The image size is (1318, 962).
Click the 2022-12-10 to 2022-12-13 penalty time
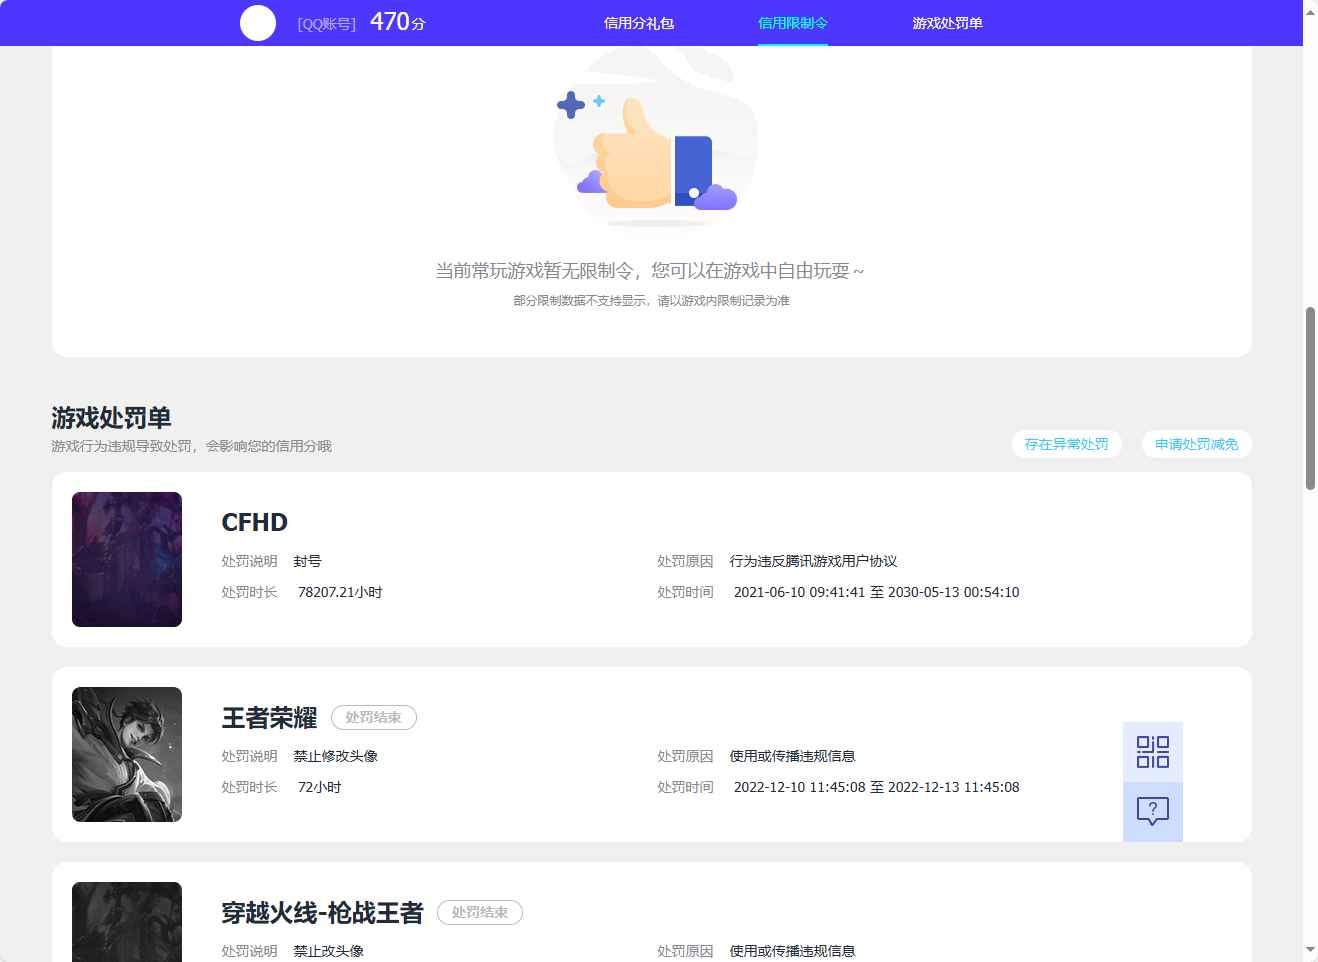(x=876, y=787)
